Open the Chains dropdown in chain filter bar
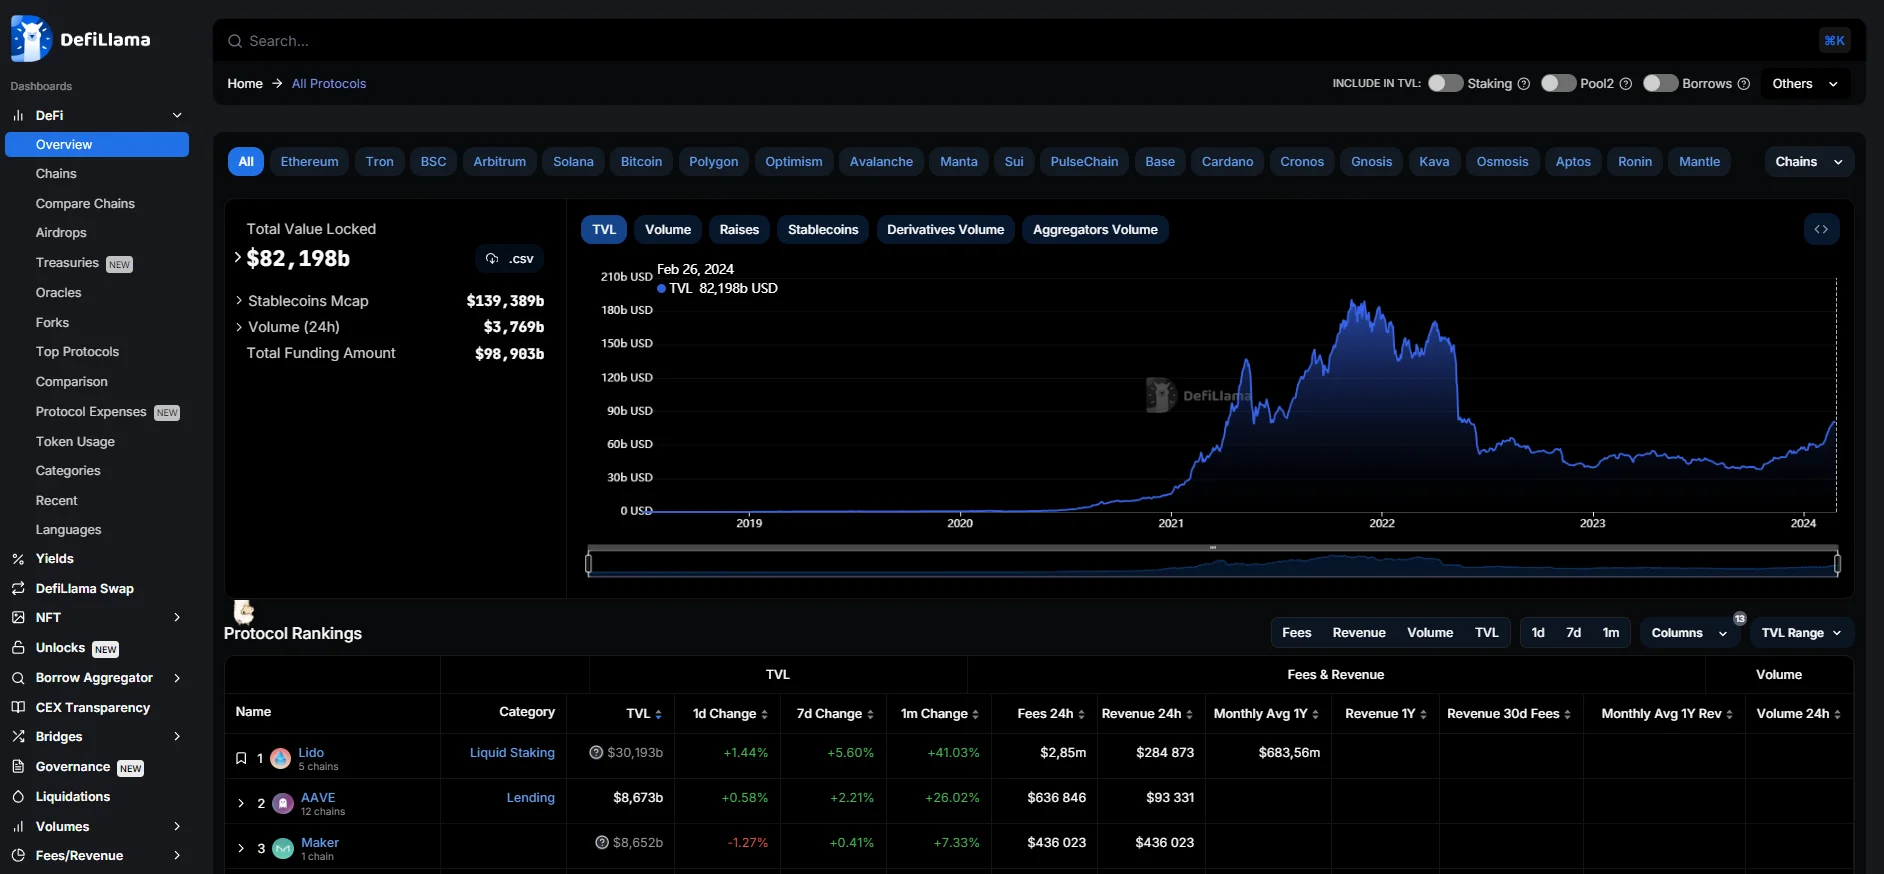Viewport: 1884px width, 874px height. [x=1809, y=162]
